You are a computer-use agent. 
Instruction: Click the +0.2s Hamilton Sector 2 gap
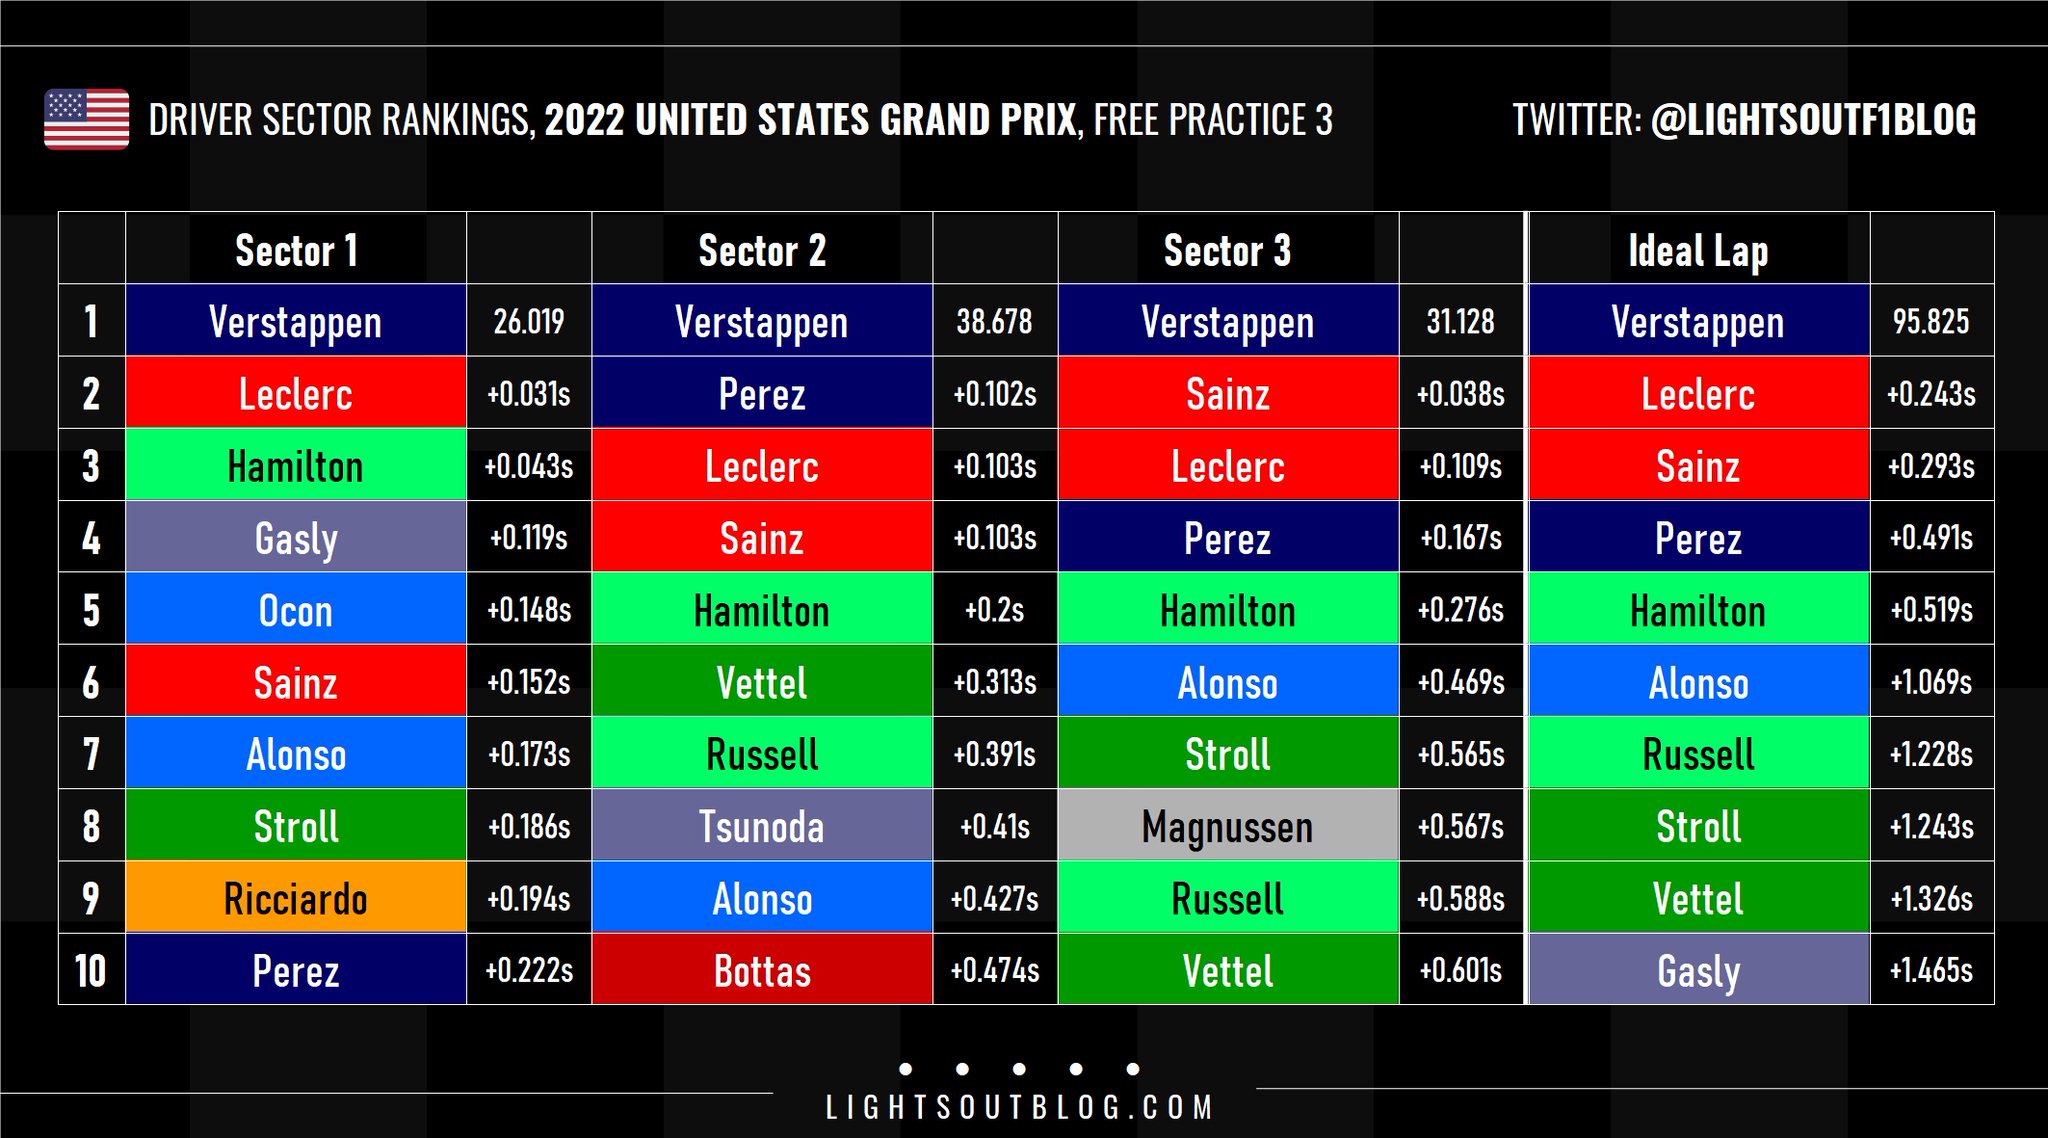[x=995, y=610]
